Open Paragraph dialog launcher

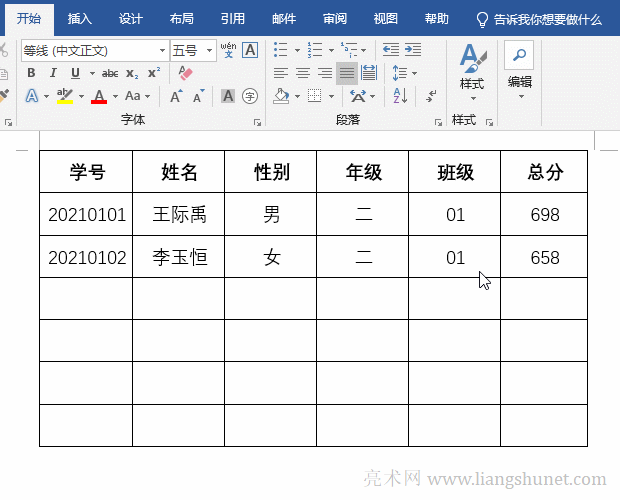(x=438, y=123)
